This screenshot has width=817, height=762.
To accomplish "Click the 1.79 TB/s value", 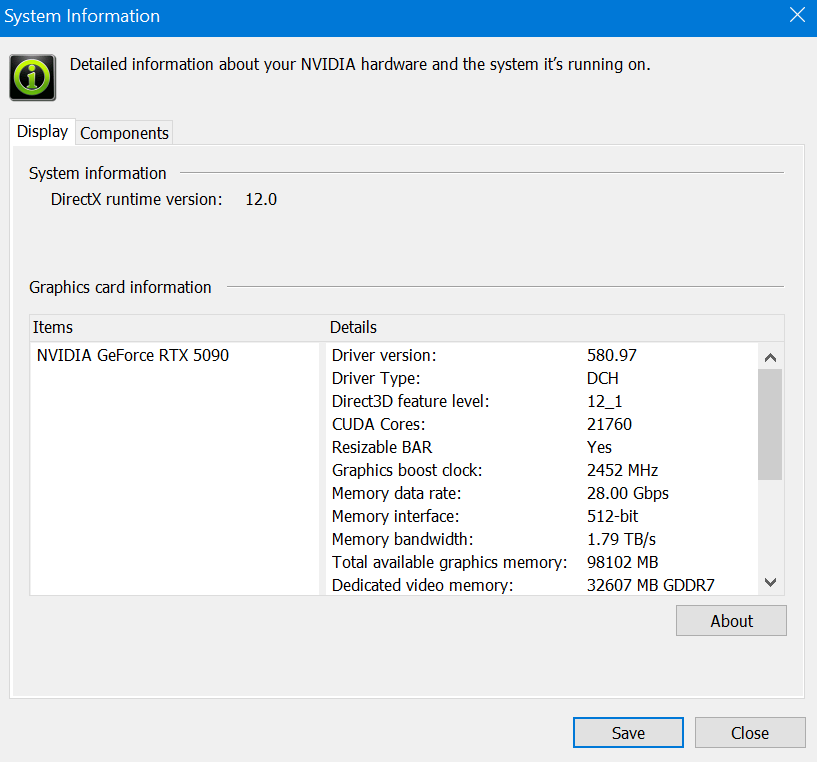I will click(621, 539).
